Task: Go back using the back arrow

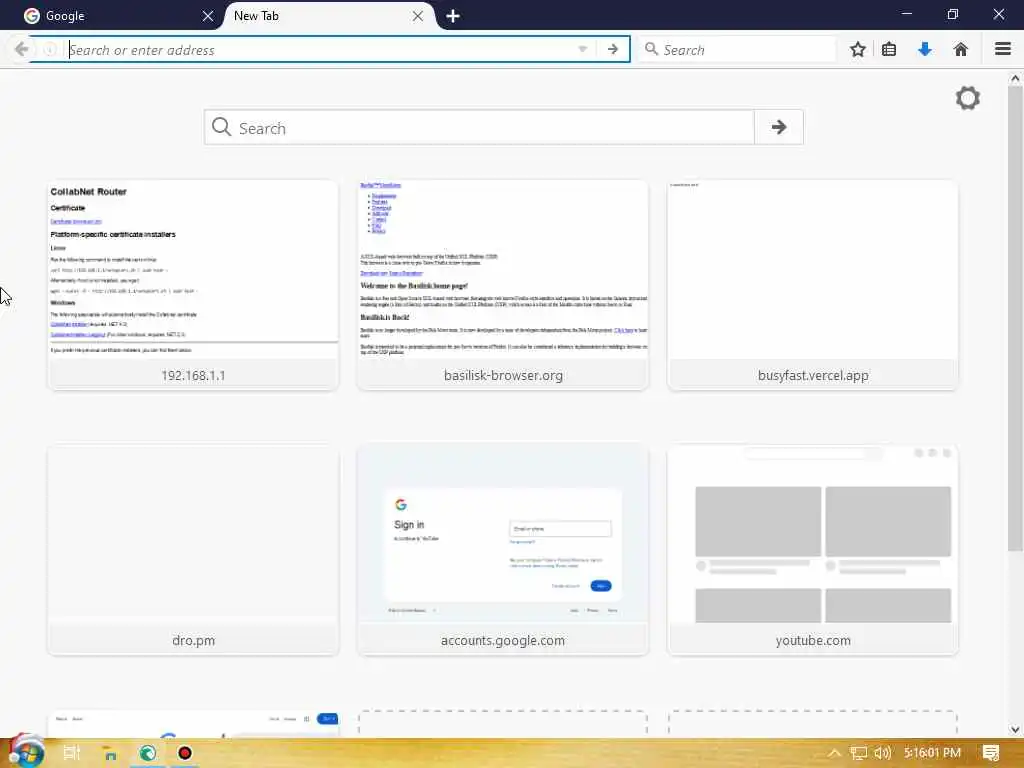Action: point(21,49)
